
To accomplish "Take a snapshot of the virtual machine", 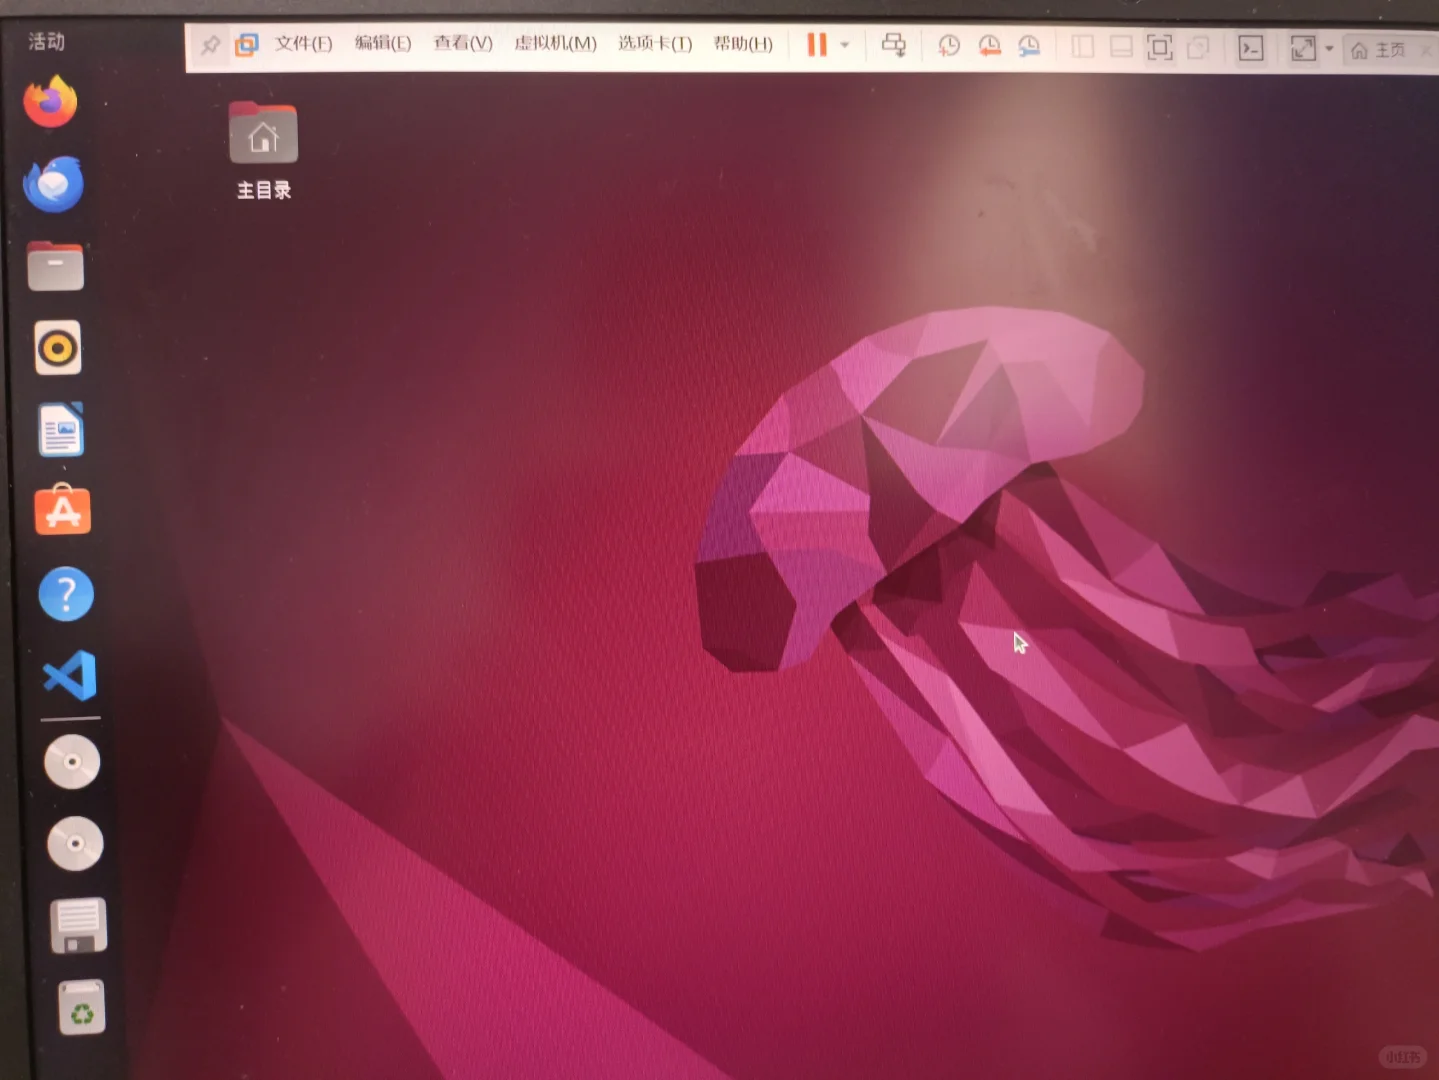I will click(x=949, y=45).
